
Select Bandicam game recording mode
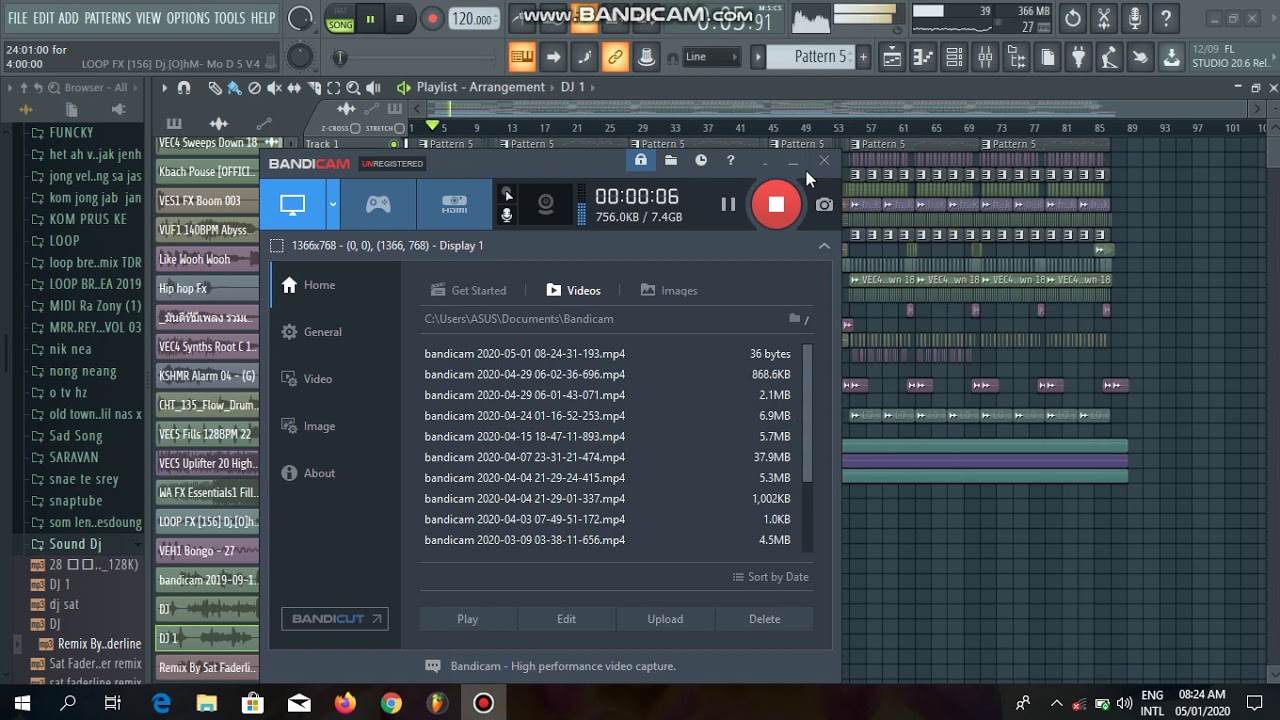(378, 205)
